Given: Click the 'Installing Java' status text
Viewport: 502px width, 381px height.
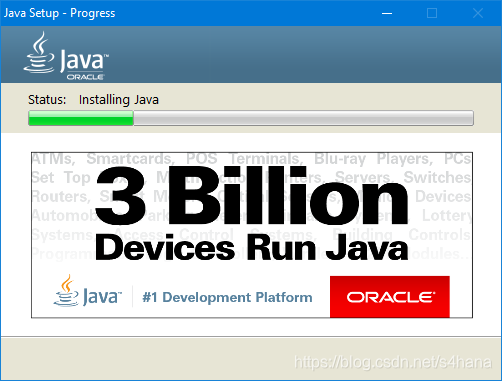Looking at the screenshot, I should pos(119,100).
